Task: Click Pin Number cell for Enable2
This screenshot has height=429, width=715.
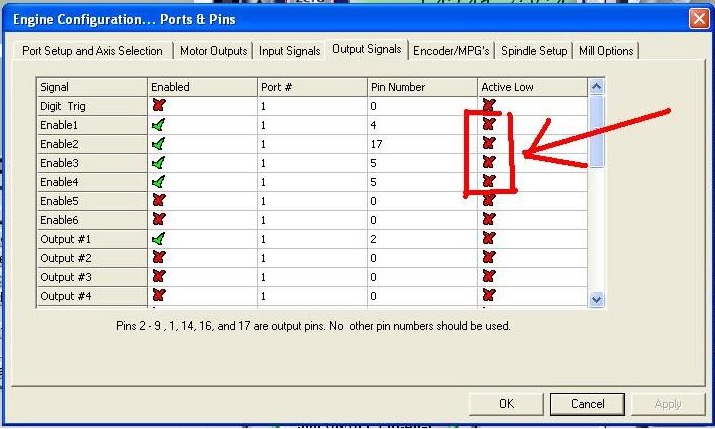Action: 420,144
